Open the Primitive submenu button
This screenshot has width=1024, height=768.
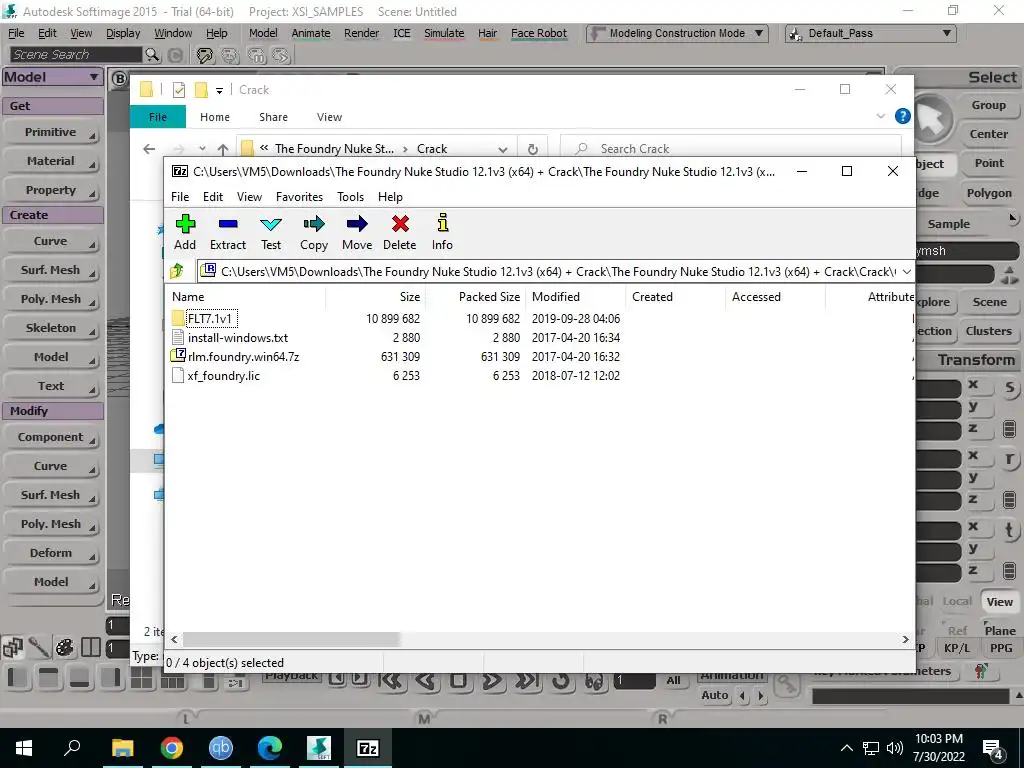click(x=52, y=133)
